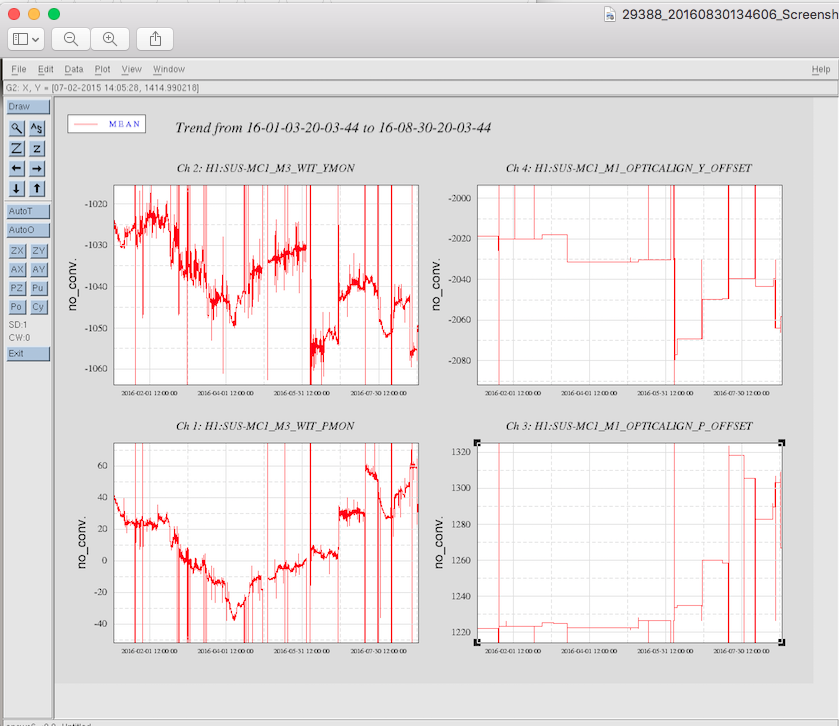Move the plot up with the up arrow
This screenshot has height=726, width=839.
[x=37, y=188]
